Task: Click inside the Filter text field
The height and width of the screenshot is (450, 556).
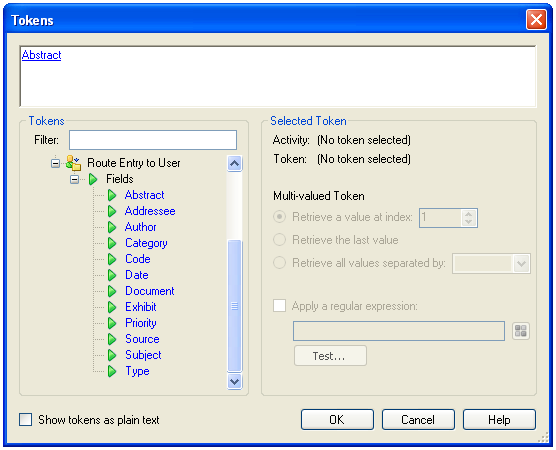Action: (x=153, y=140)
